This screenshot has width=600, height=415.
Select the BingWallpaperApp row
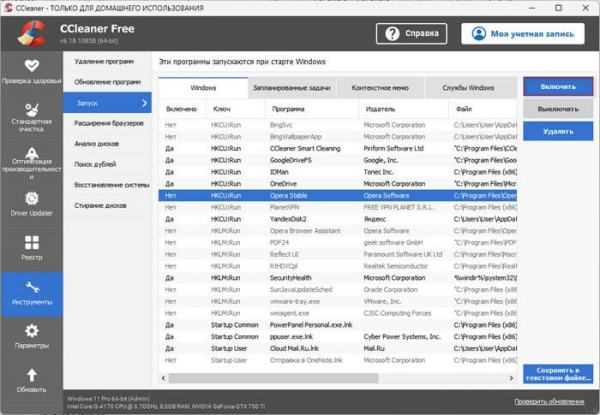pos(338,137)
